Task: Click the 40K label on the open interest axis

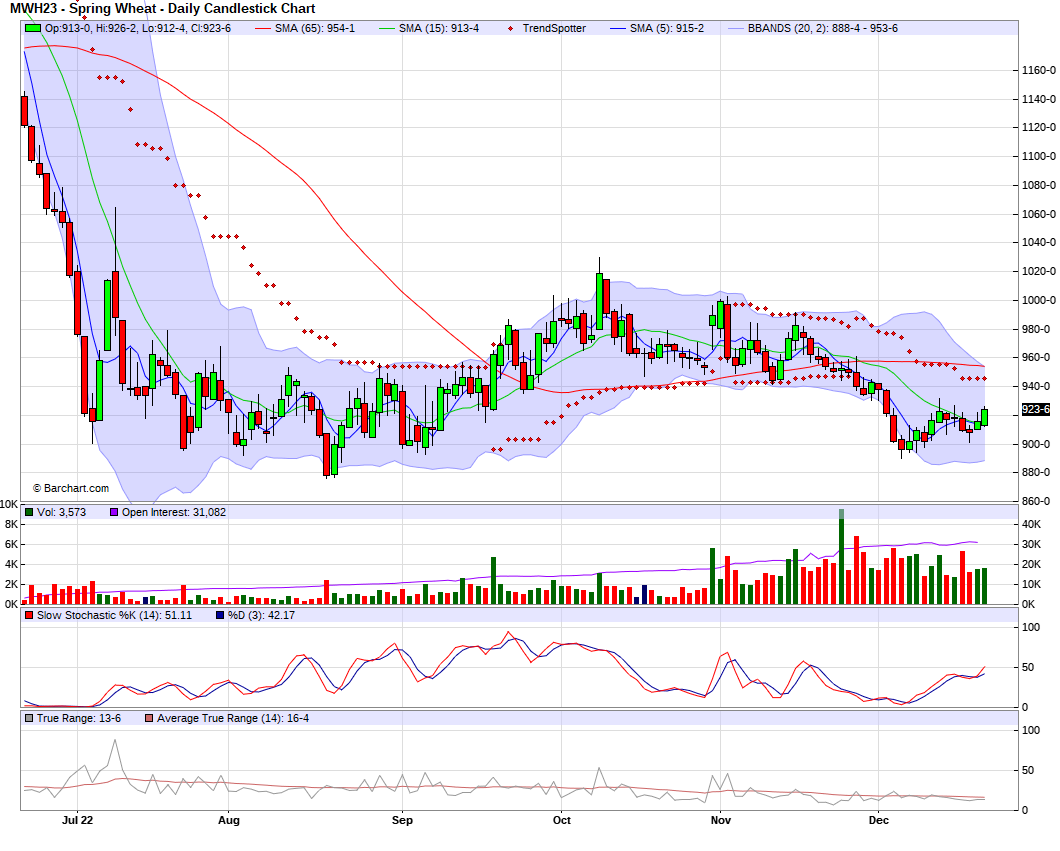Action: [1032, 525]
